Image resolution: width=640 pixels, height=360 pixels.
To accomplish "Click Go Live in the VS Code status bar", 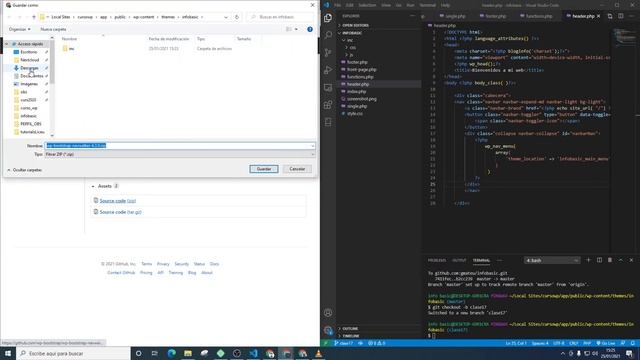I will tap(606, 343).
